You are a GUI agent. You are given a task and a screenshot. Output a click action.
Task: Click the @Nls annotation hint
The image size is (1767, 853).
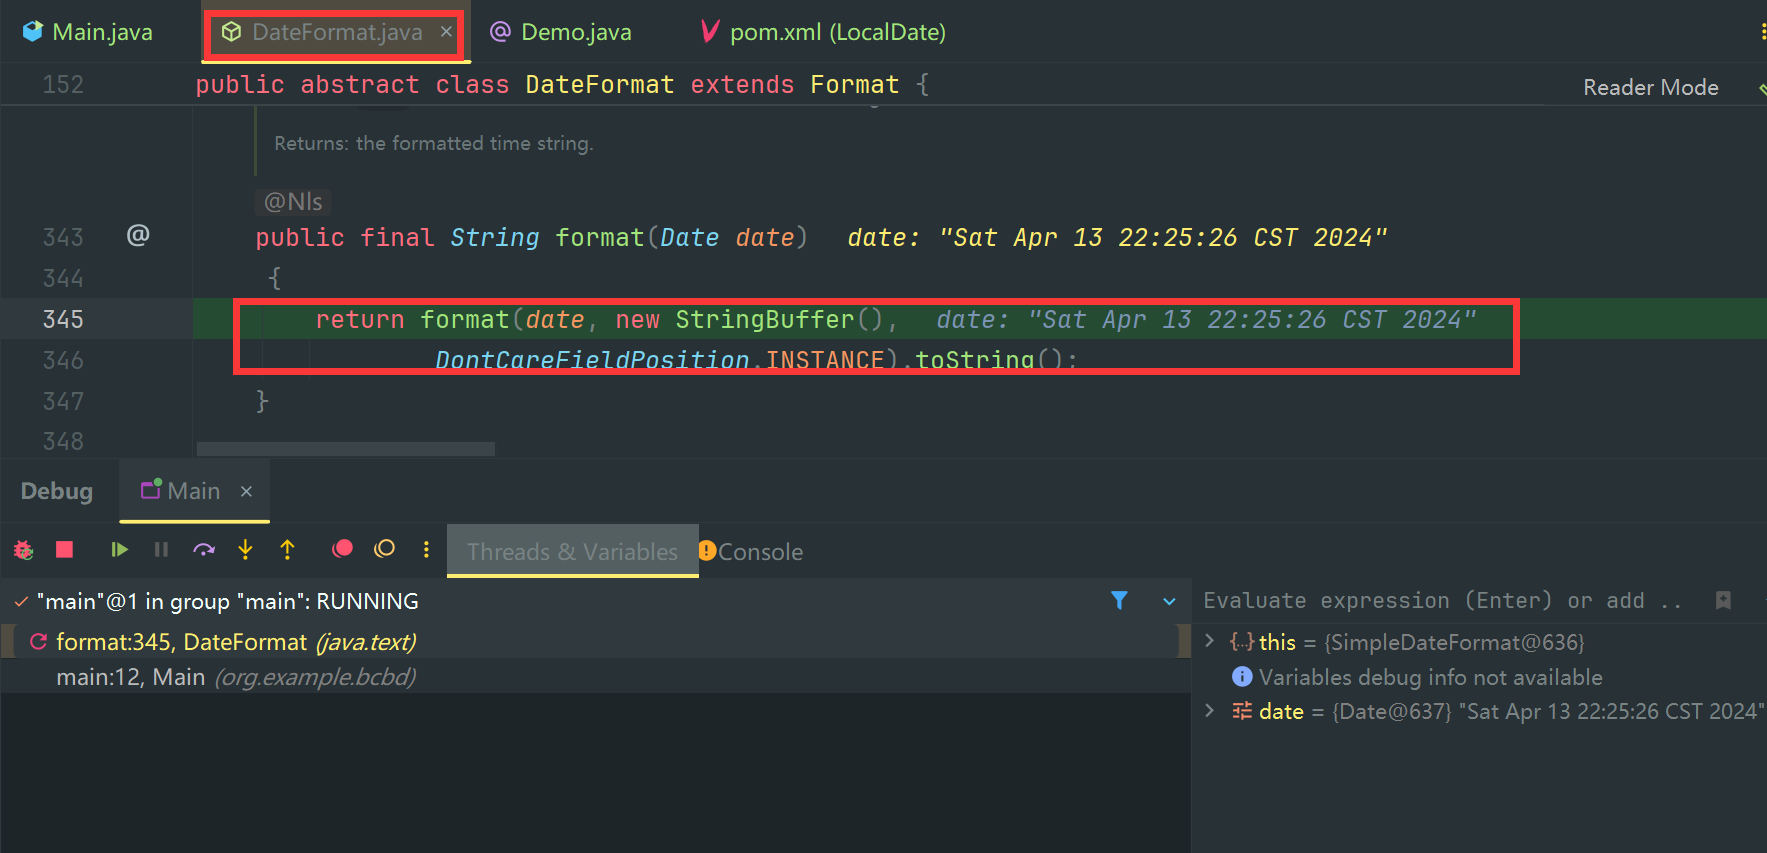click(293, 202)
